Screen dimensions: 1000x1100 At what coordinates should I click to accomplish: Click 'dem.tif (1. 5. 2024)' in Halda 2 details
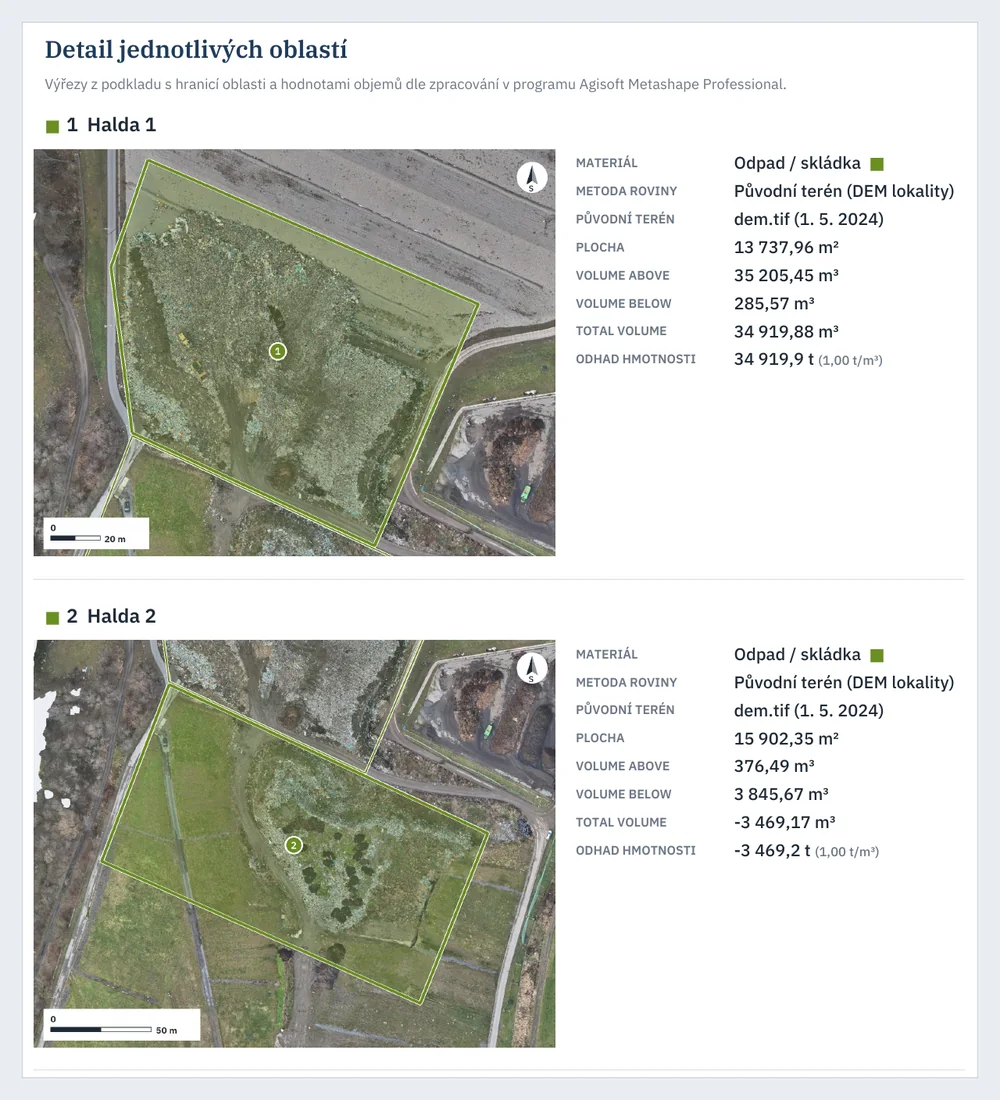808,710
